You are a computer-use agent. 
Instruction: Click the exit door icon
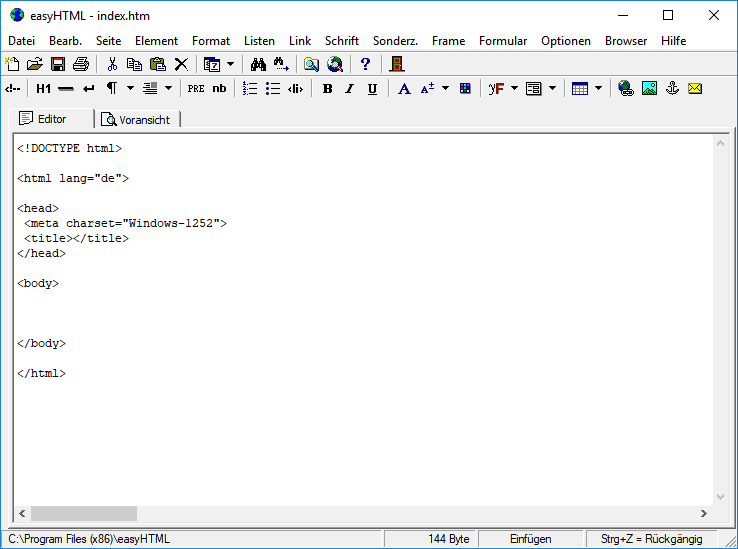pos(397,64)
